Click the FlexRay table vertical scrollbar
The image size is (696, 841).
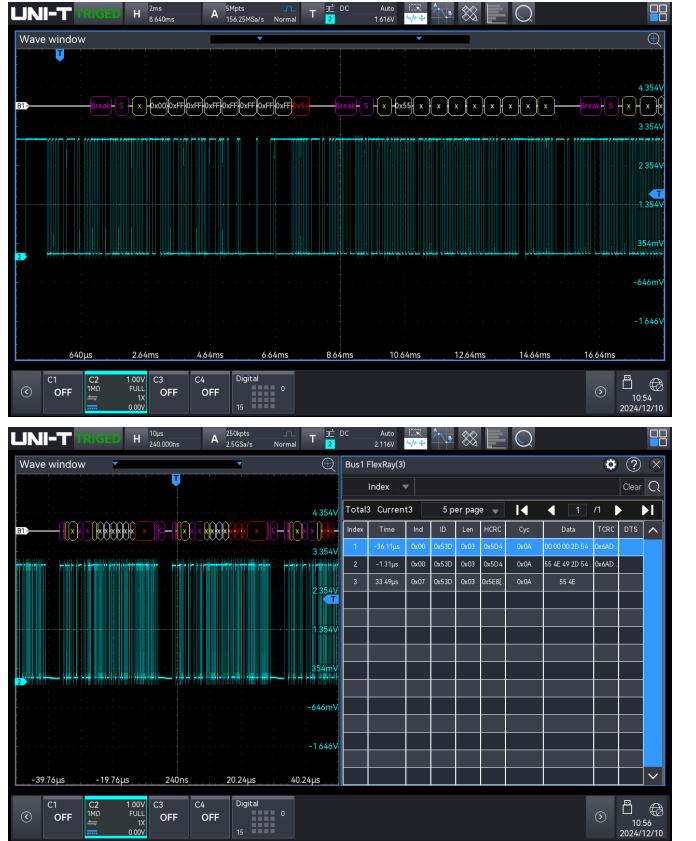pos(653,650)
